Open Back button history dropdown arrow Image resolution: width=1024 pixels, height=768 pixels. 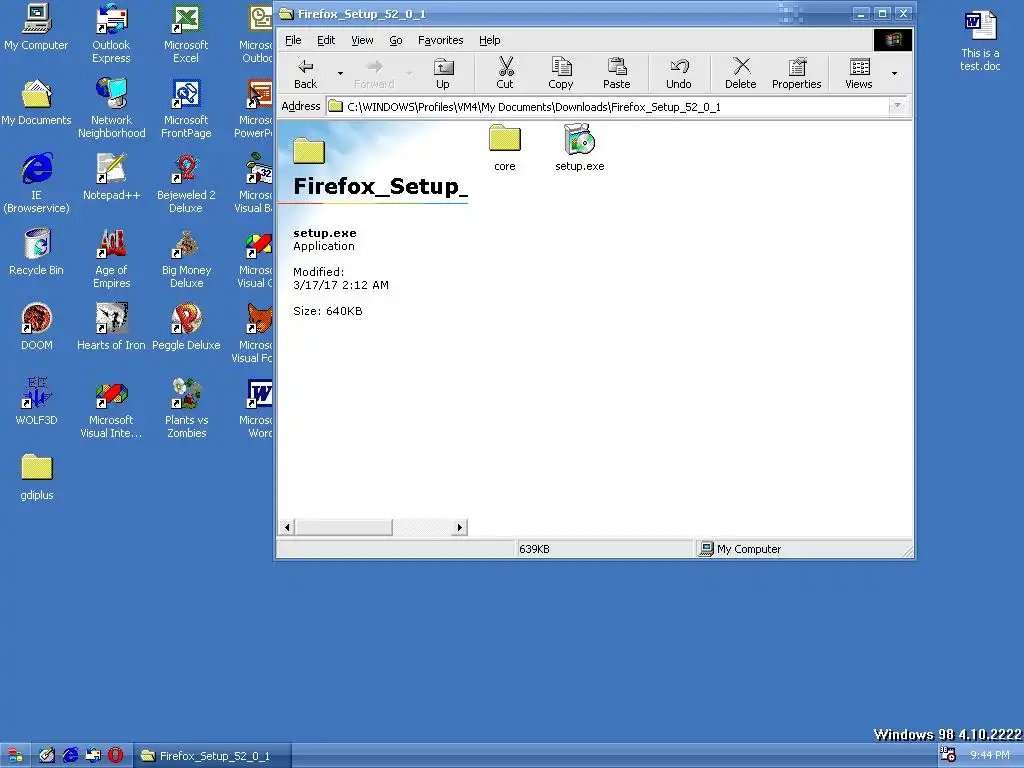pyautogui.click(x=340, y=73)
